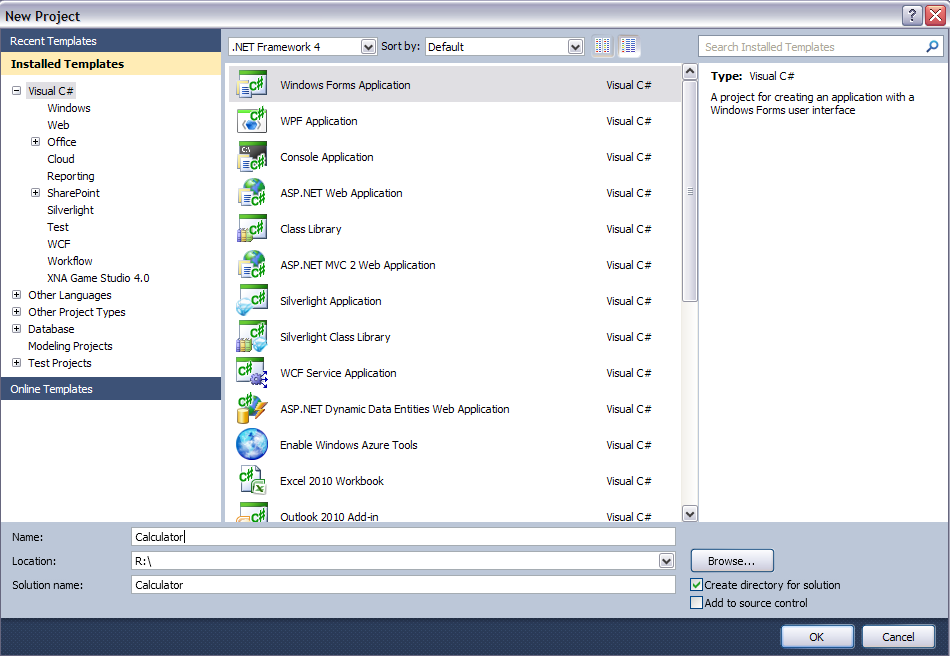Choose the Console Application template icon
The width and height of the screenshot is (950, 656).
pos(251,156)
